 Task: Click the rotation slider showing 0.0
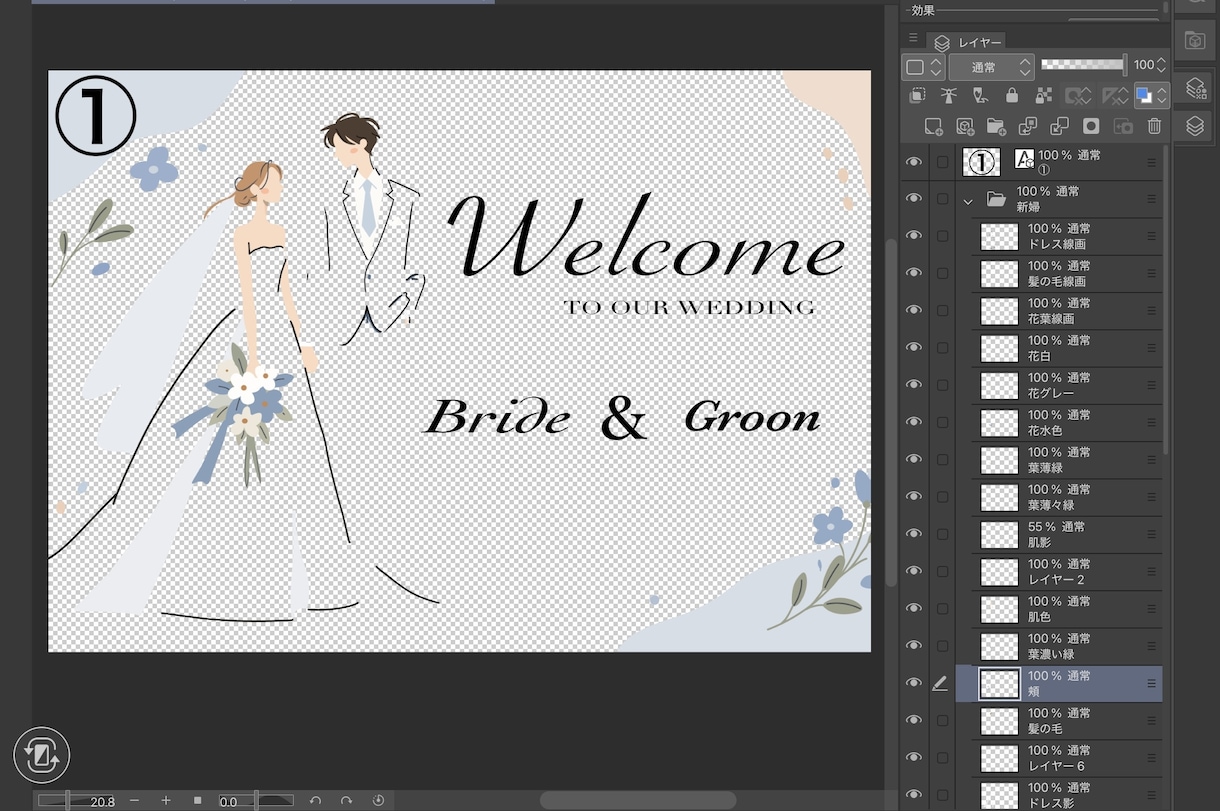point(257,801)
